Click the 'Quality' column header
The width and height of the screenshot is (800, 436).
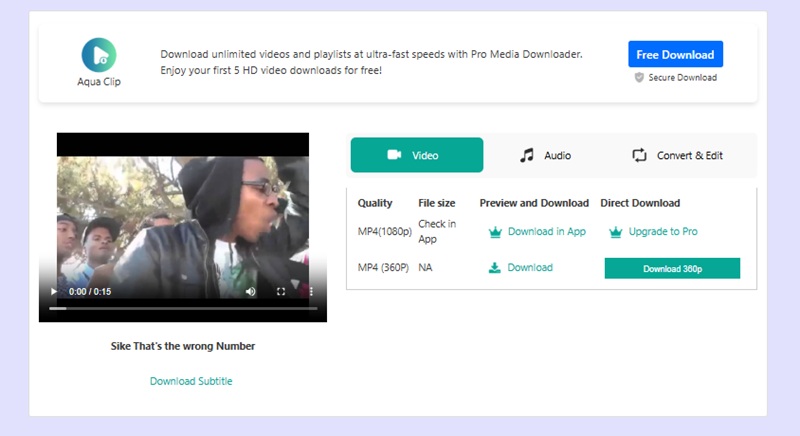click(x=375, y=203)
